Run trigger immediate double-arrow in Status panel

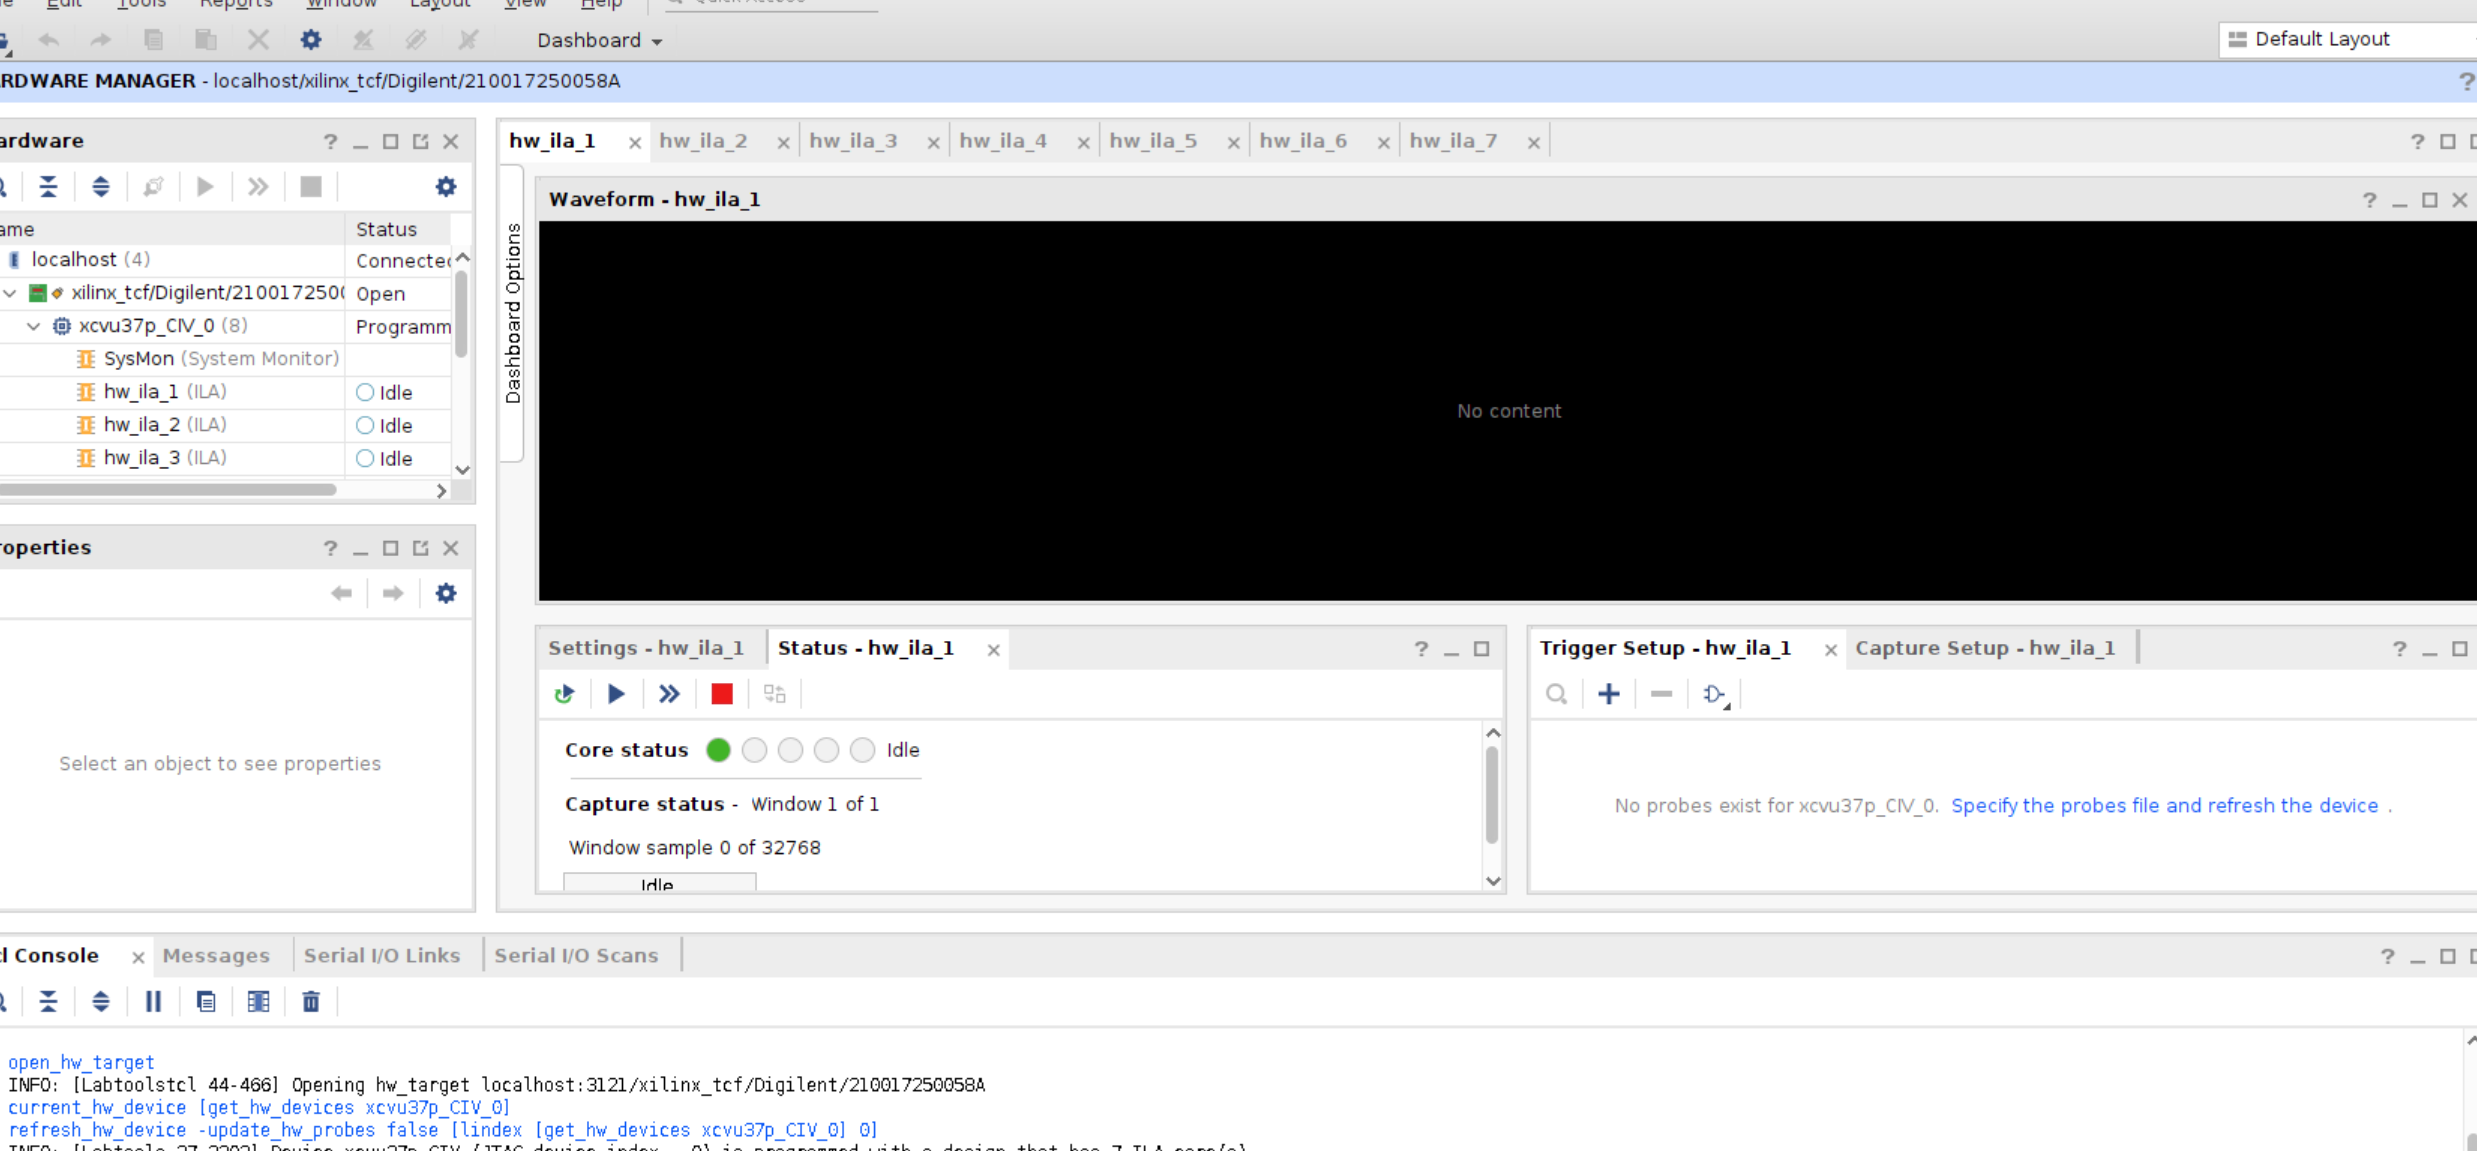(x=669, y=694)
